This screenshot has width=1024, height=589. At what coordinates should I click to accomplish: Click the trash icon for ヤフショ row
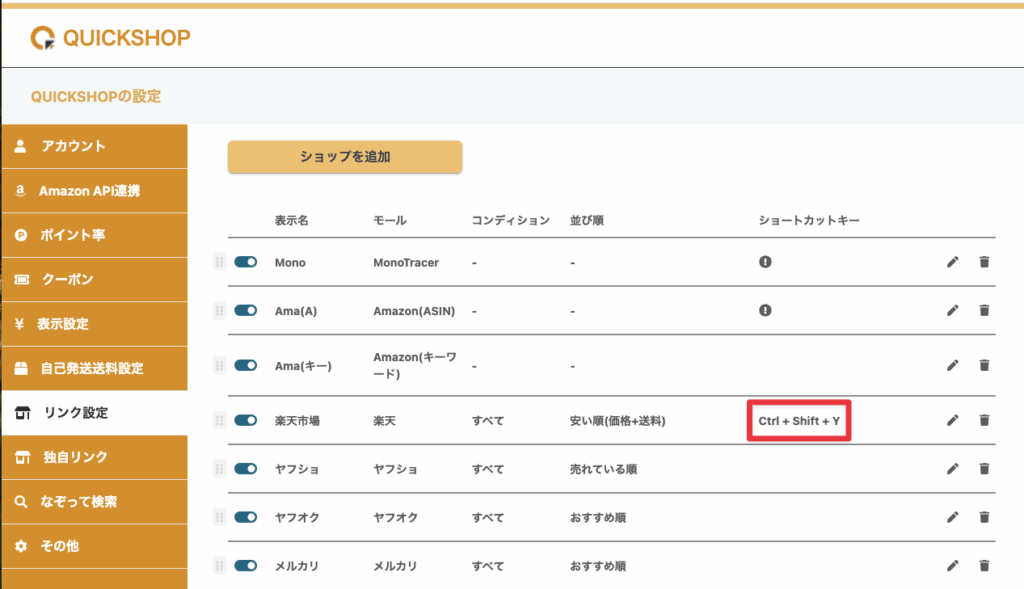click(984, 469)
